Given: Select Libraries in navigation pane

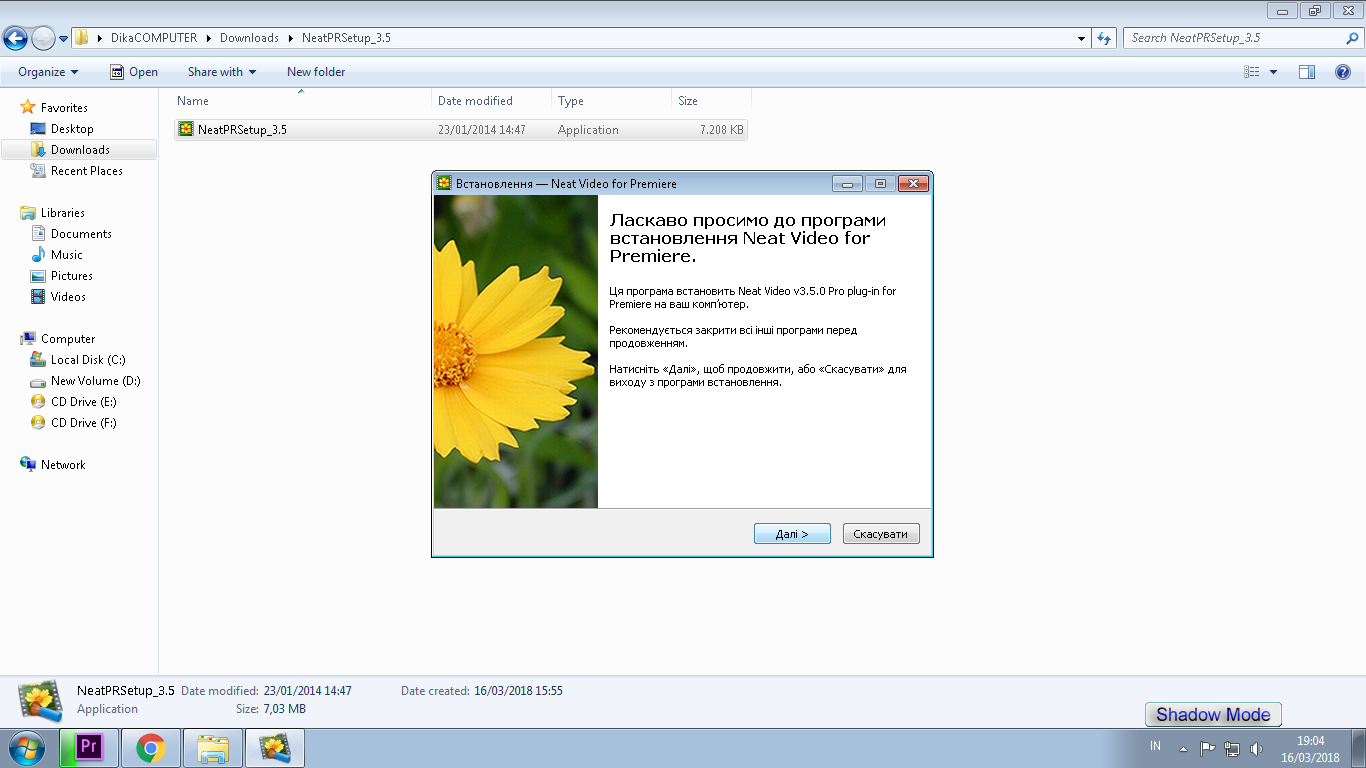Looking at the screenshot, I should tap(63, 212).
